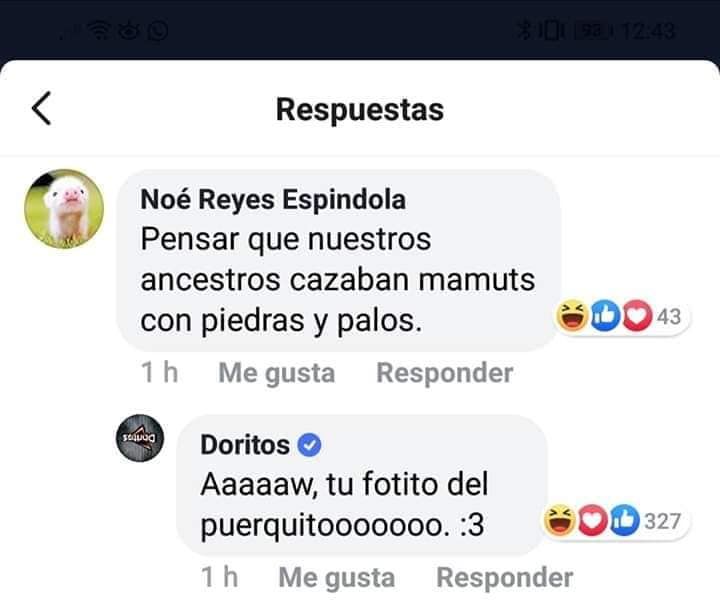Like Noé's comment with Me gusta
Viewport: 720px width, 614px height.
click(x=276, y=373)
